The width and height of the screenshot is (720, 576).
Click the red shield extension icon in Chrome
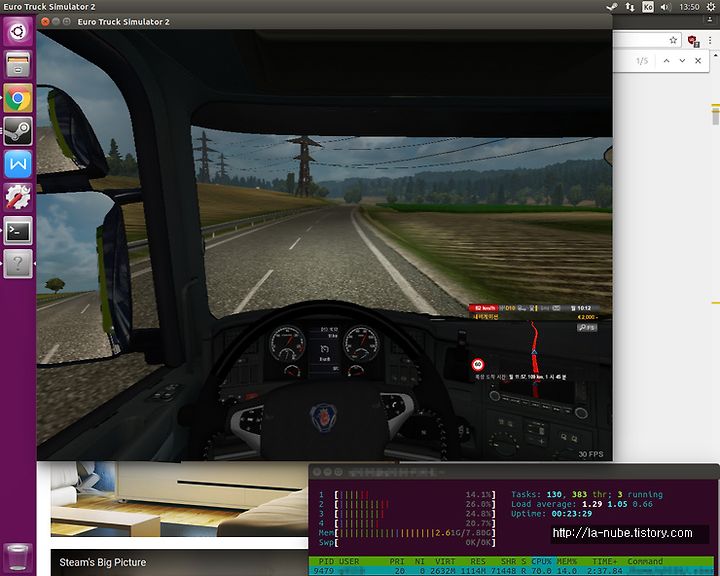pyautogui.click(x=693, y=40)
